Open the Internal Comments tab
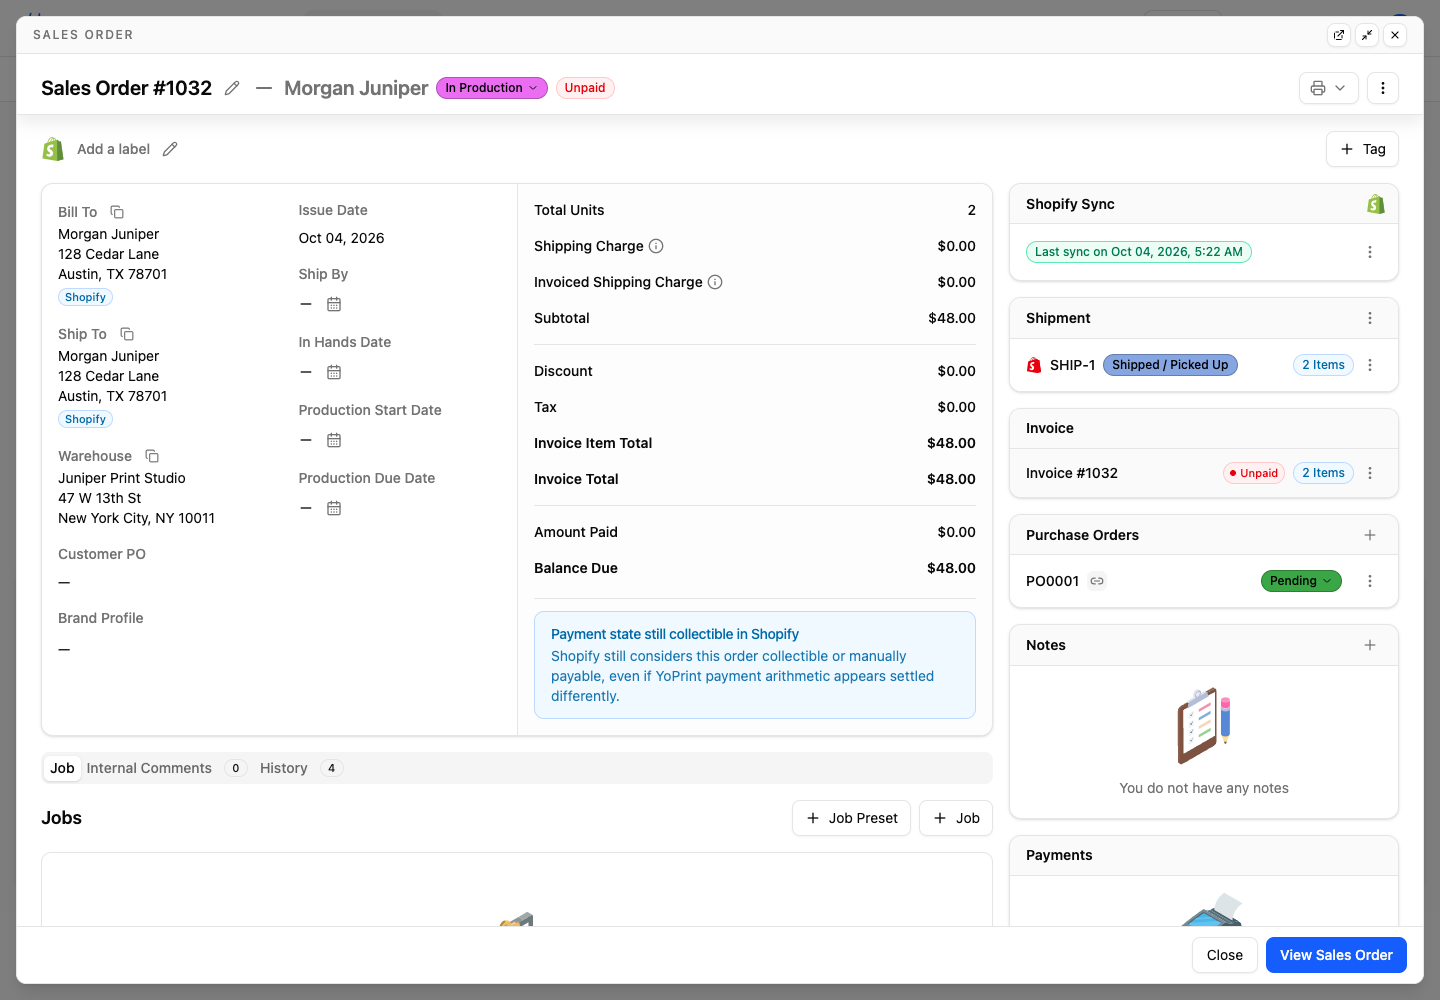 tap(166, 768)
